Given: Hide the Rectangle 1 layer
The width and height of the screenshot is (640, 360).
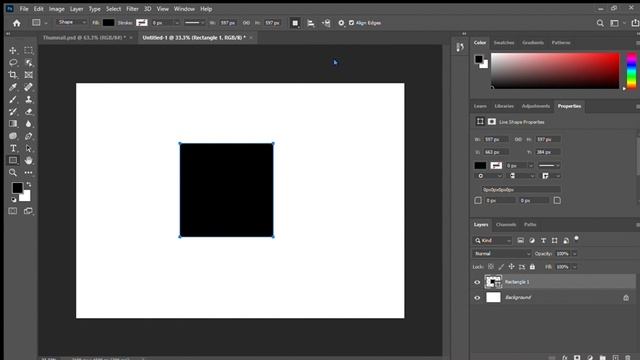Looking at the screenshot, I should pyautogui.click(x=477, y=282).
